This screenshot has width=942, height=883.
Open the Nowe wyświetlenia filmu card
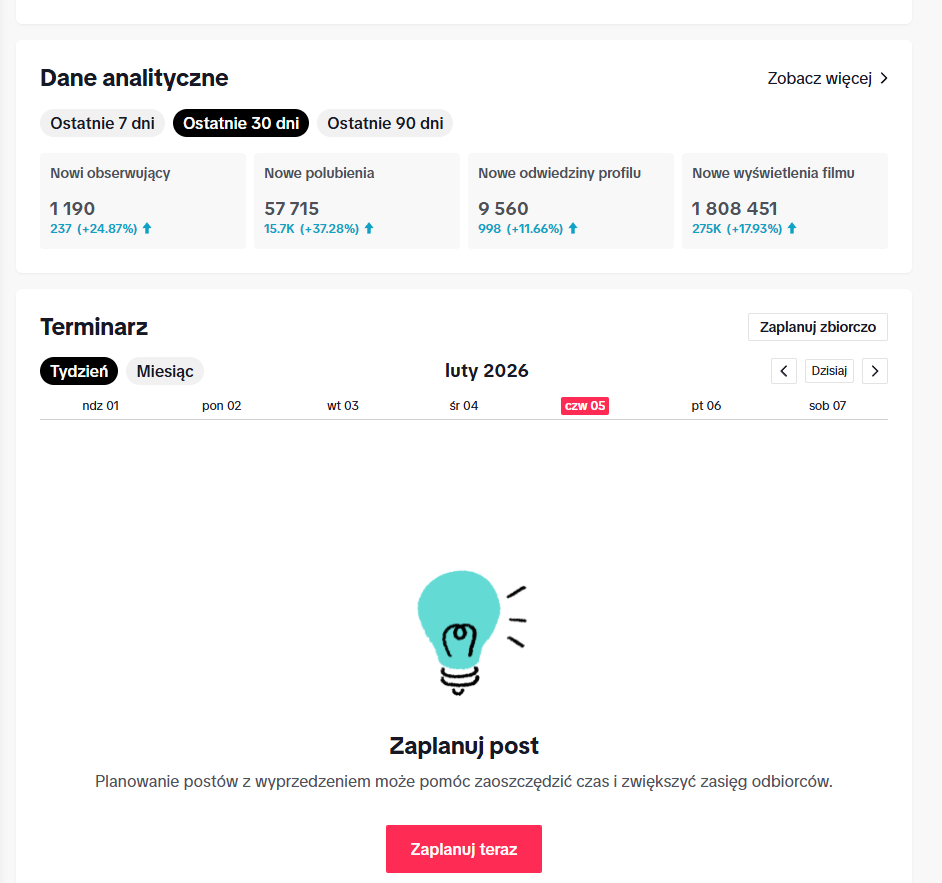(785, 201)
